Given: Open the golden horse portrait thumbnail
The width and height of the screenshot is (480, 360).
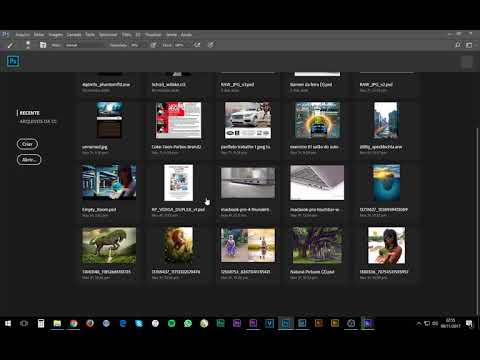Looking at the screenshot, I should click(178, 245).
